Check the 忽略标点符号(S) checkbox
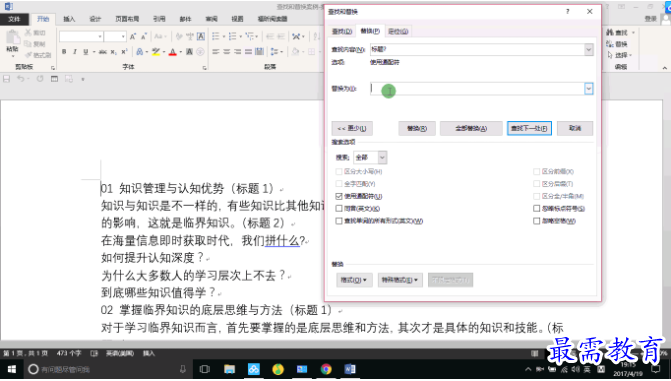This screenshot has width=671, height=381. pos(536,209)
